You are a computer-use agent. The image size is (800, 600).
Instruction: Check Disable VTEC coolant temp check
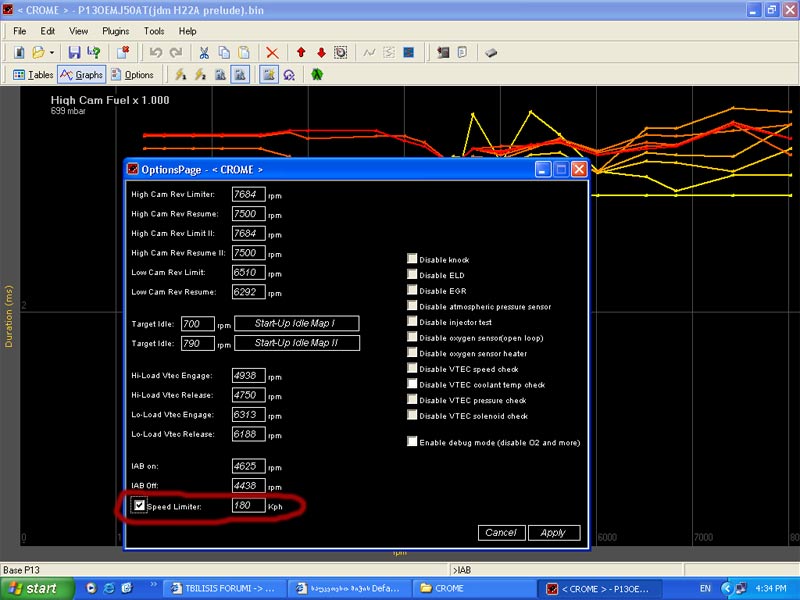click(412, 384)
